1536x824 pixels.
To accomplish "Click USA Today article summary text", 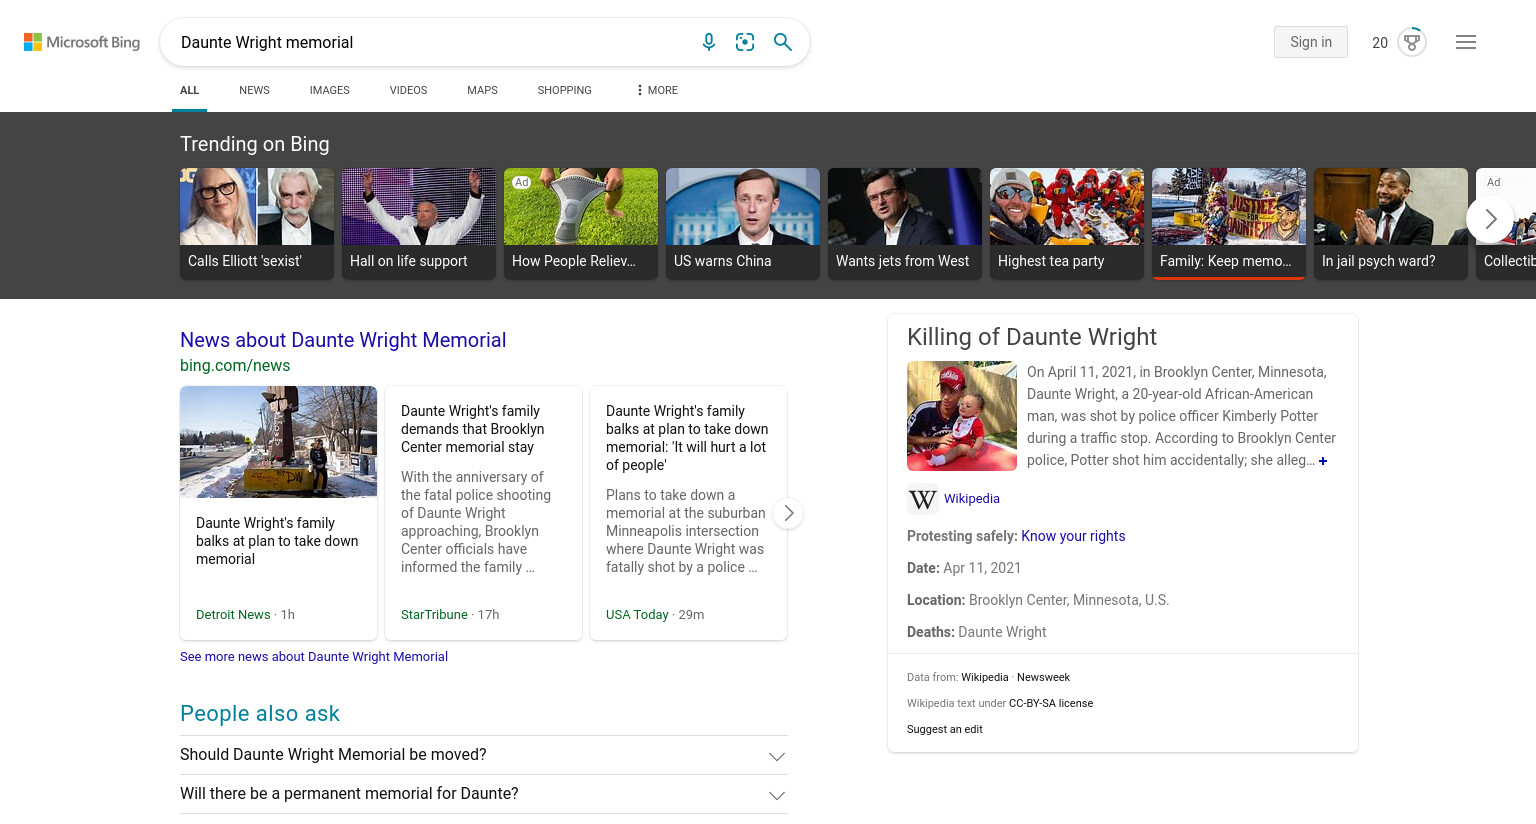I will click(686, 531).
